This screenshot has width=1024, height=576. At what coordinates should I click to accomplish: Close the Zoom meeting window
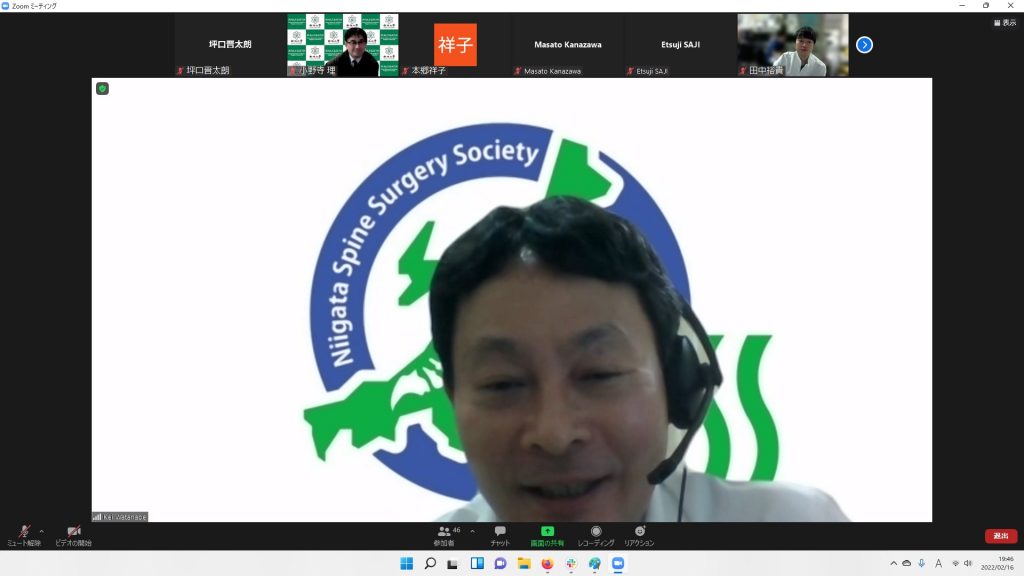coord(1010,6)
